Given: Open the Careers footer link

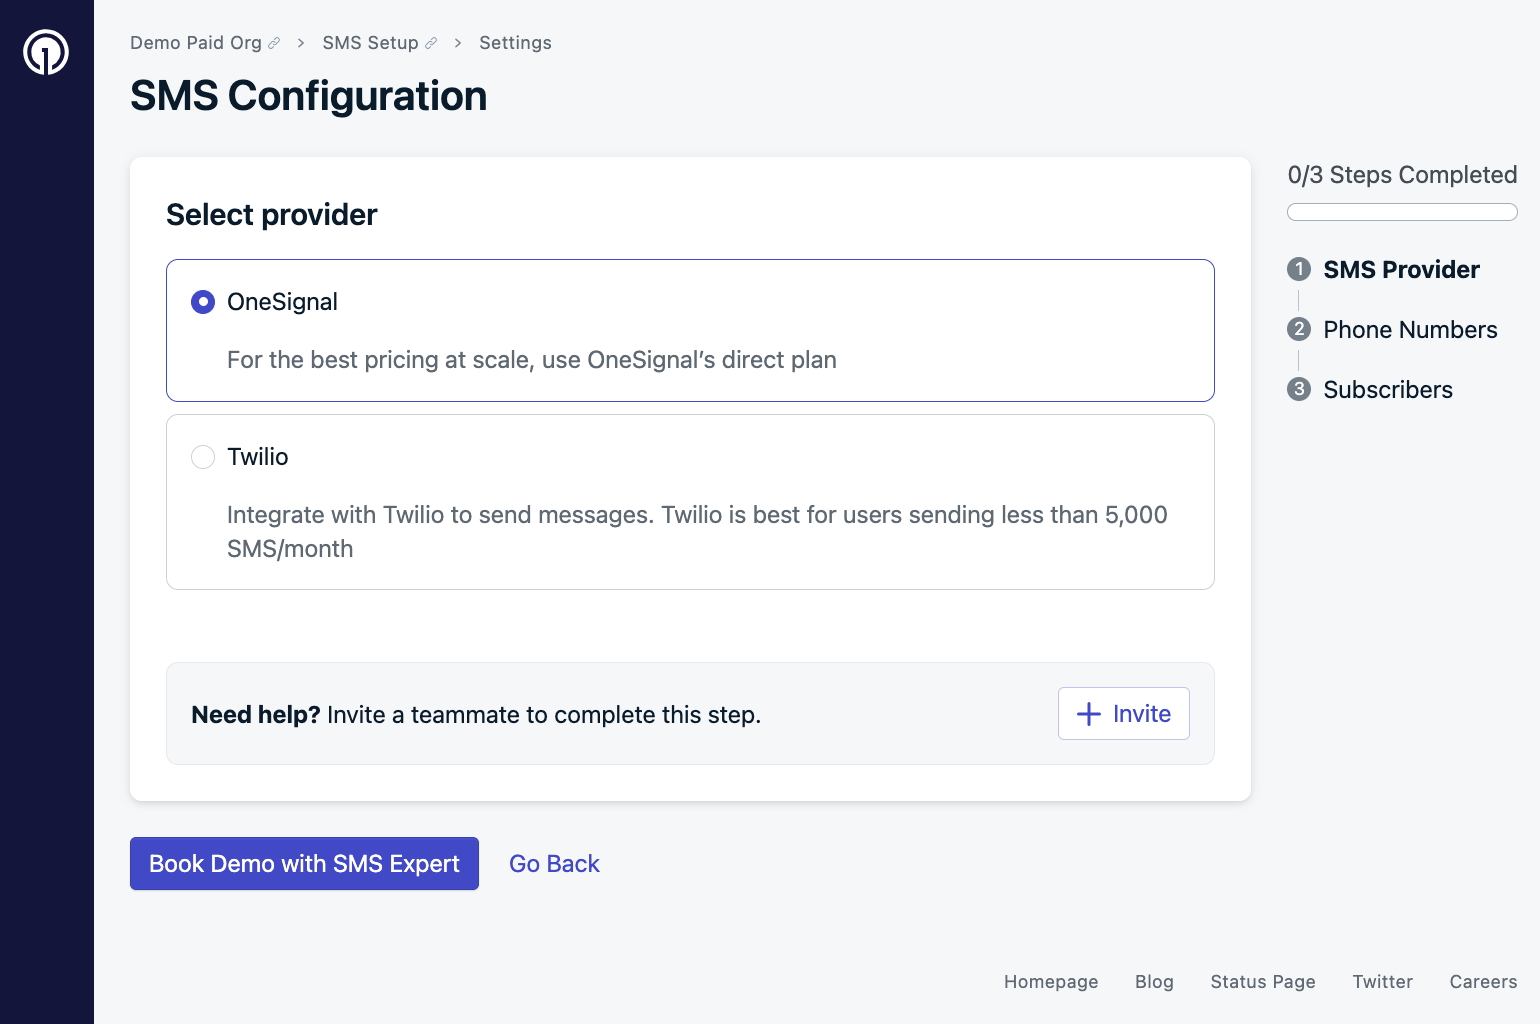Looking at the screenshot, I should tap(1483, 982).
